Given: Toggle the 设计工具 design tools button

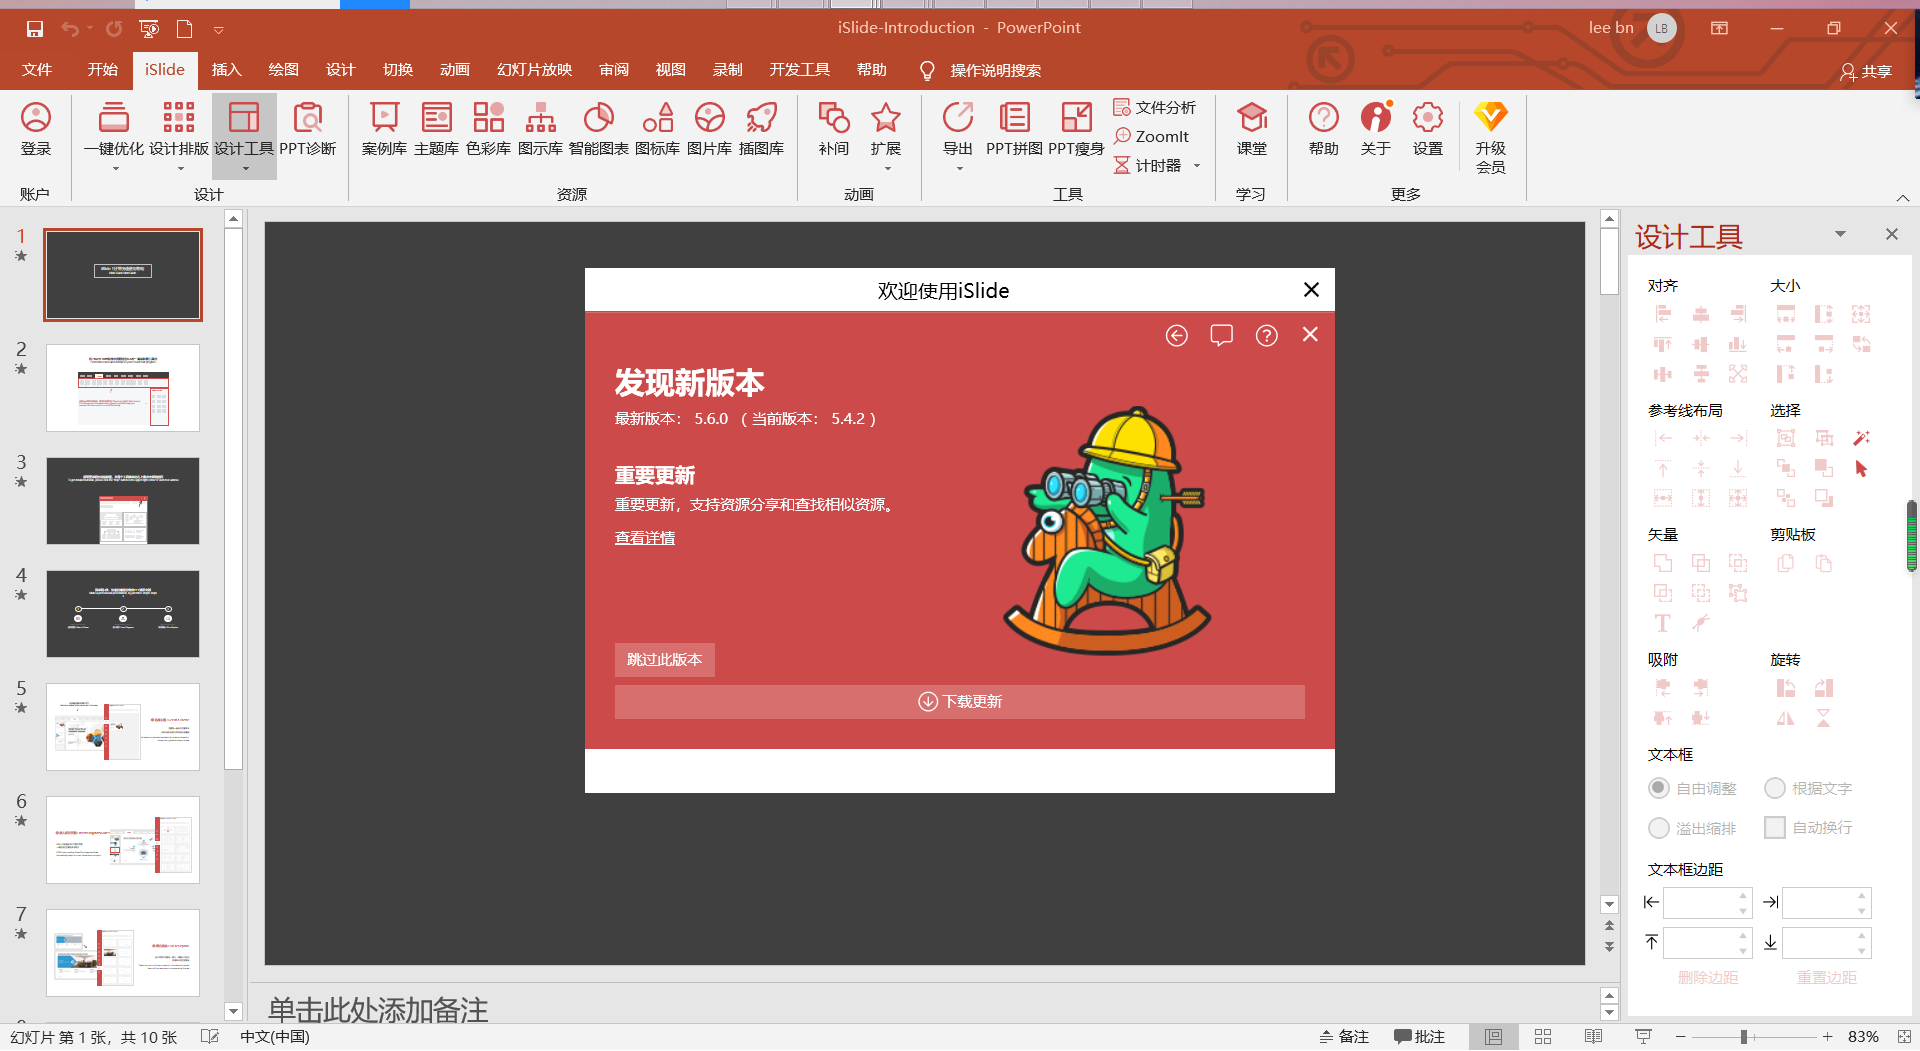Looking at the screenshot, I should point(244,135).
